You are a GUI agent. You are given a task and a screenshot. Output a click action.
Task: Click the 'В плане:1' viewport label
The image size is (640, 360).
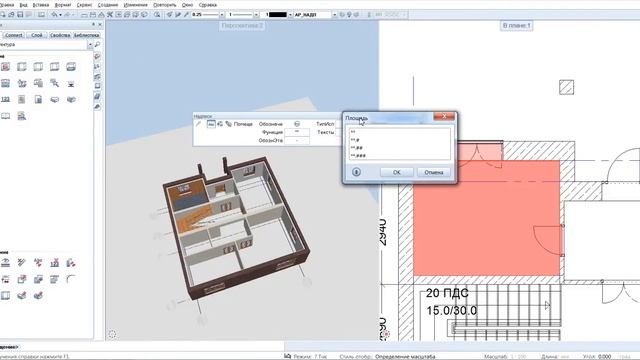click(x=516, y=26)
